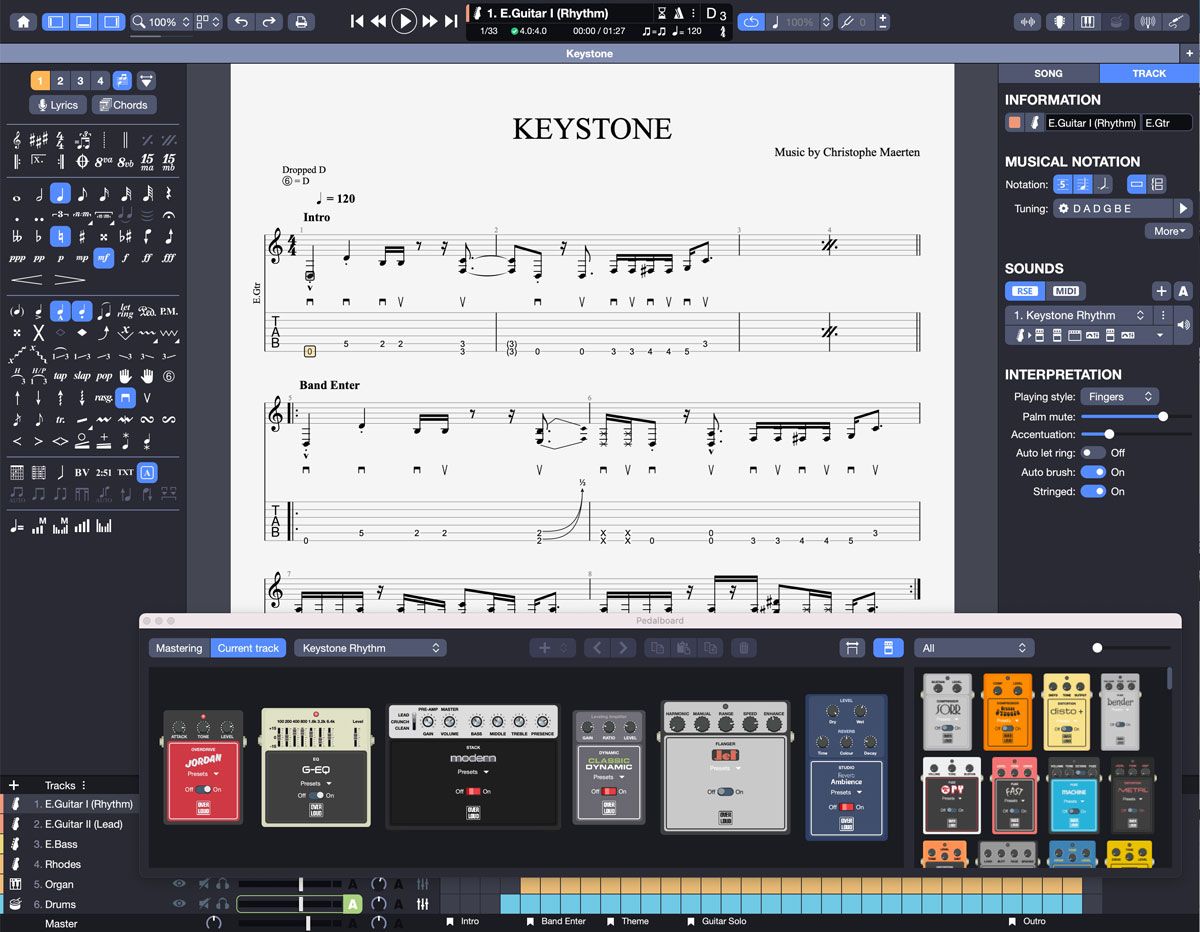
Task: Open the Lyrics editor
Action: 57,105
